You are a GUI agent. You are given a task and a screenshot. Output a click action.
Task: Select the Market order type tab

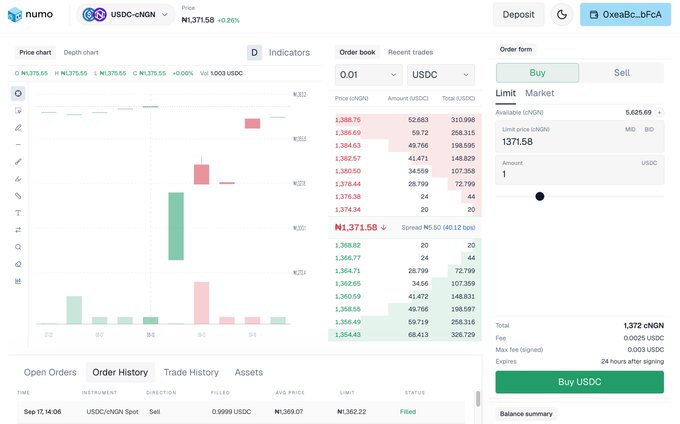(539, 93)
